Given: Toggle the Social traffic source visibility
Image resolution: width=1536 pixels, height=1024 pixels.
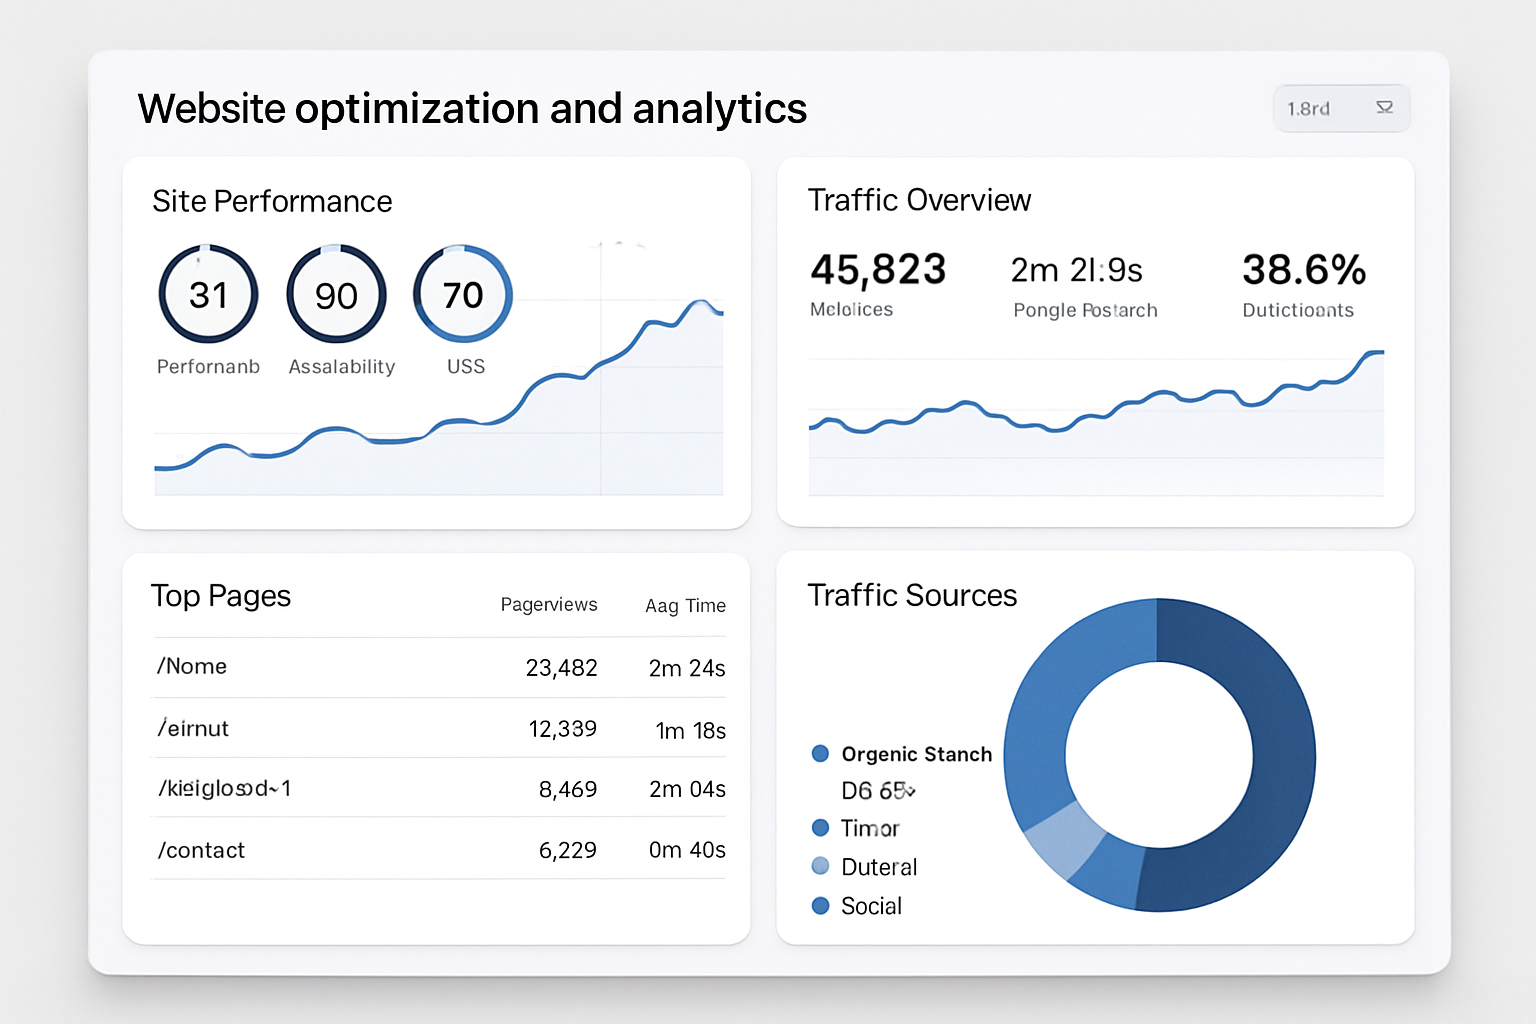Looking at the screenshot, I should (x=871, y=906).
